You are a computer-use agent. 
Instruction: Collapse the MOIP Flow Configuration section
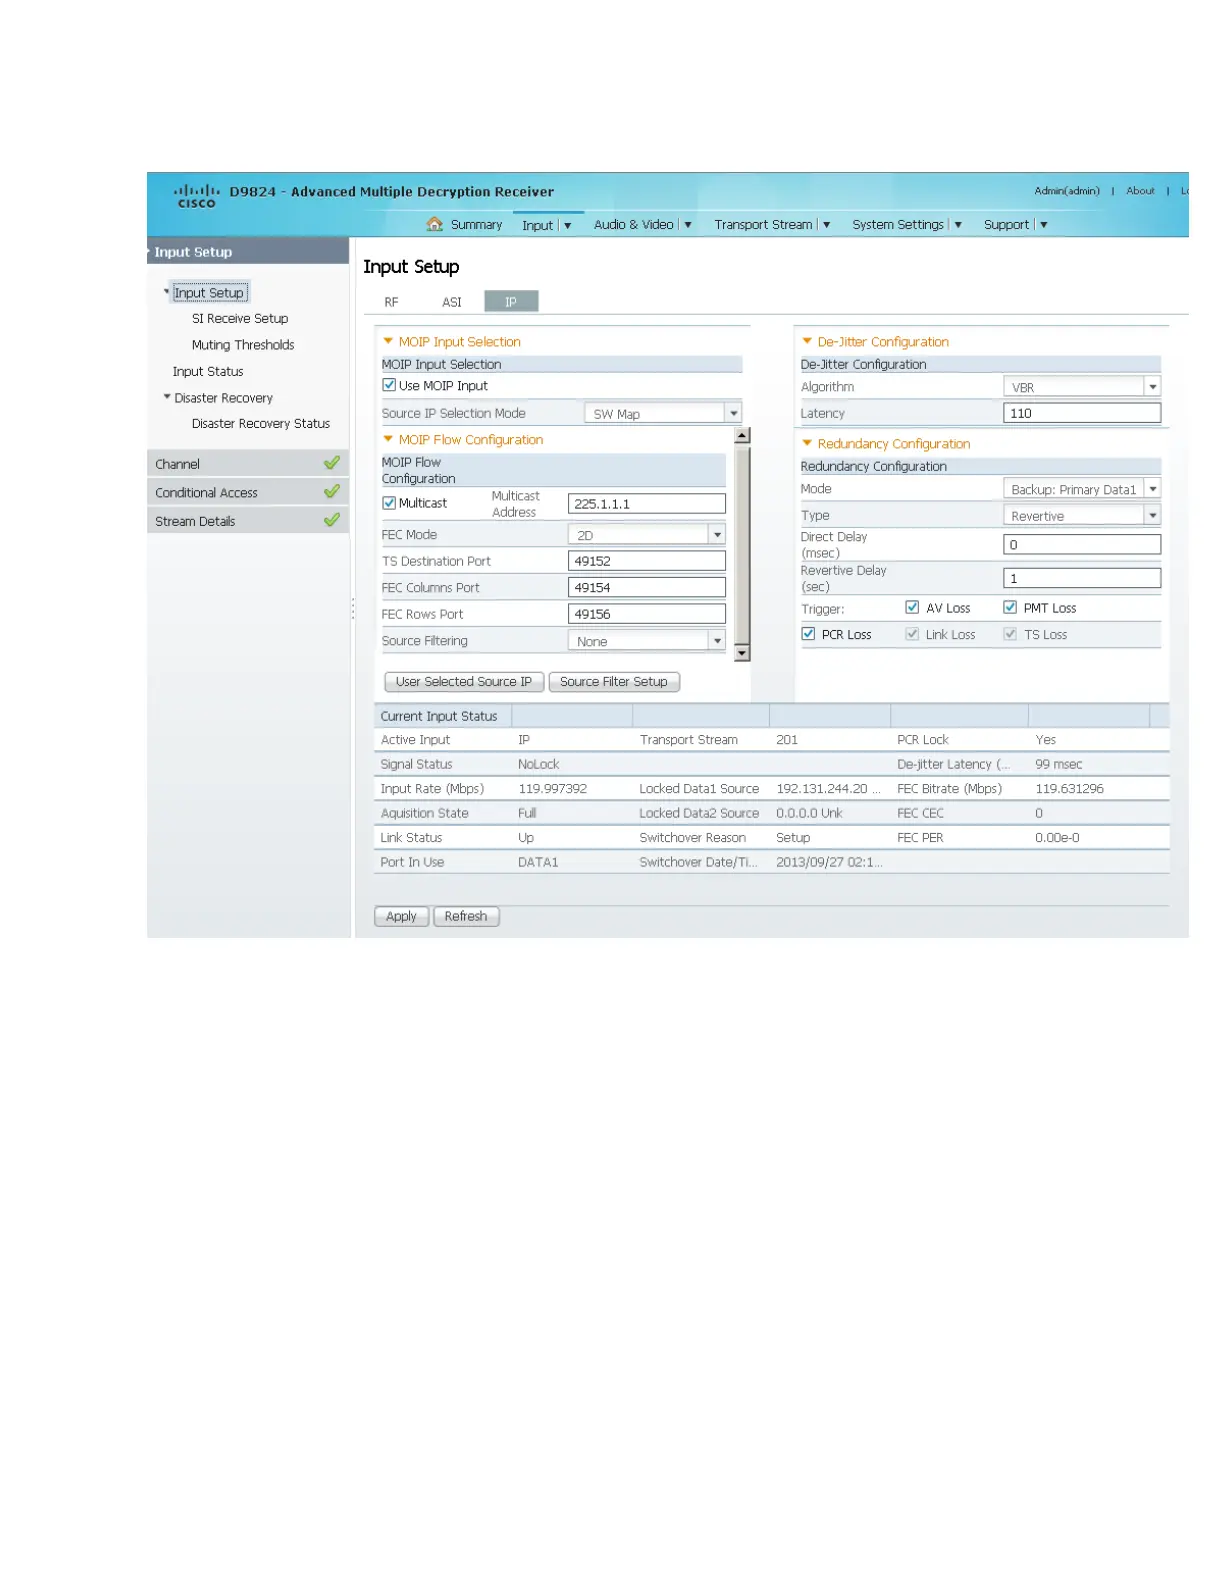388,439
